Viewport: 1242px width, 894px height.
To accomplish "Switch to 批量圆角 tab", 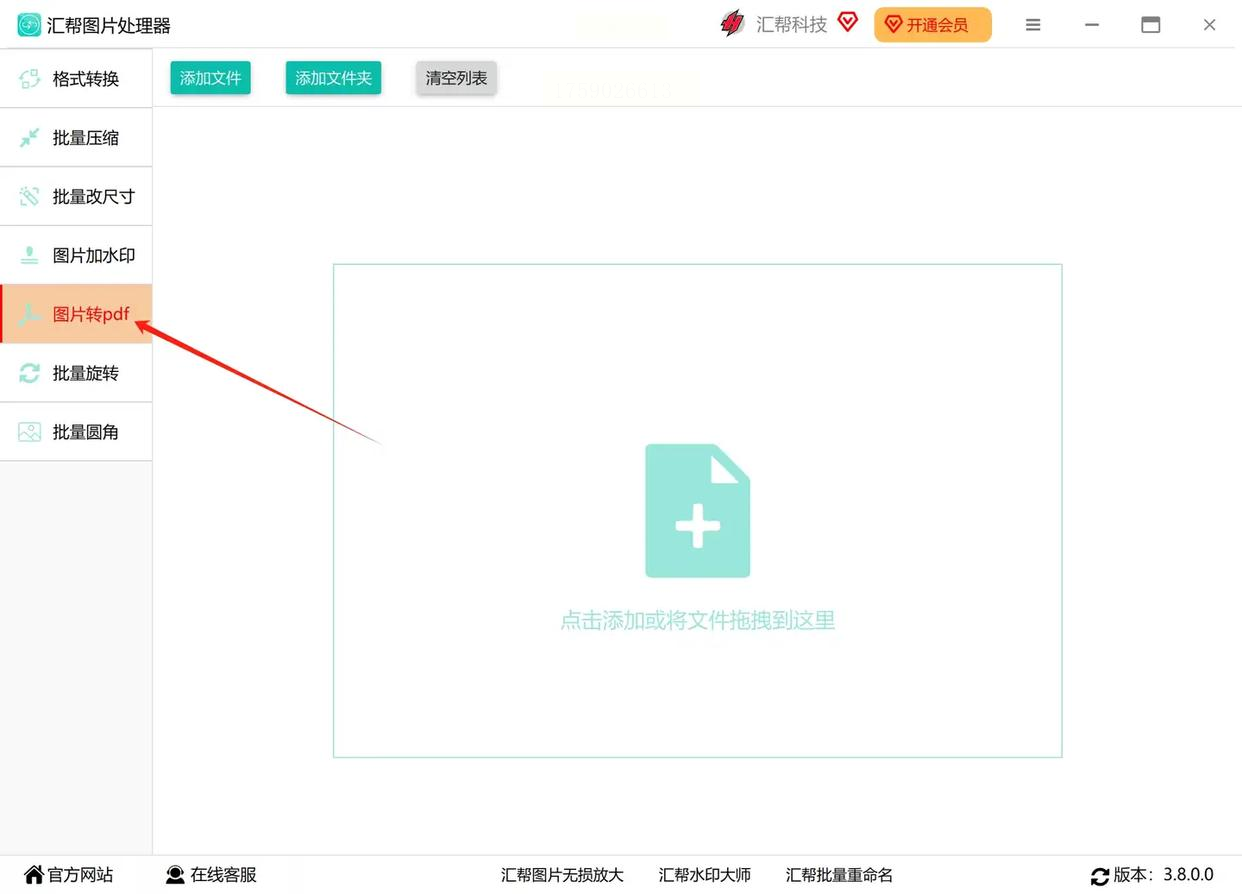I will click(76, 432).
